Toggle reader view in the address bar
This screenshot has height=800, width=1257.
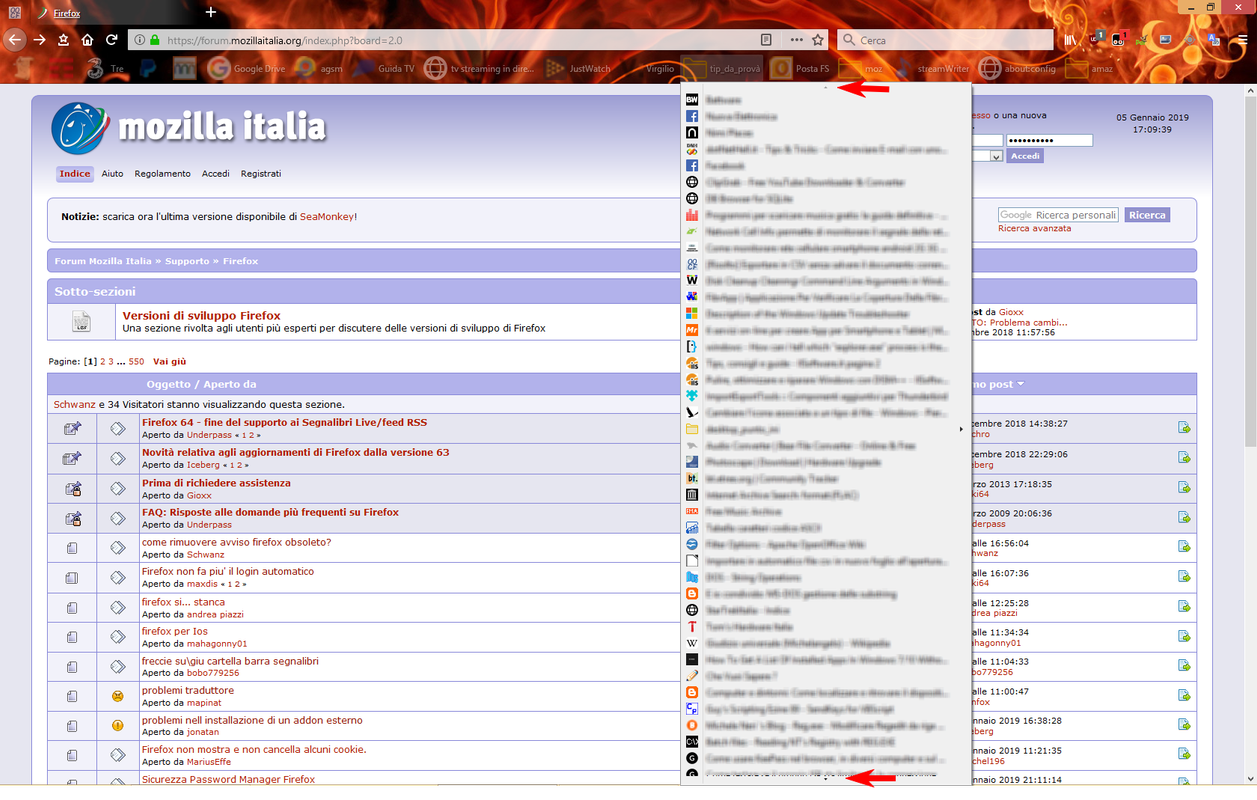click(x=767, y=40)
